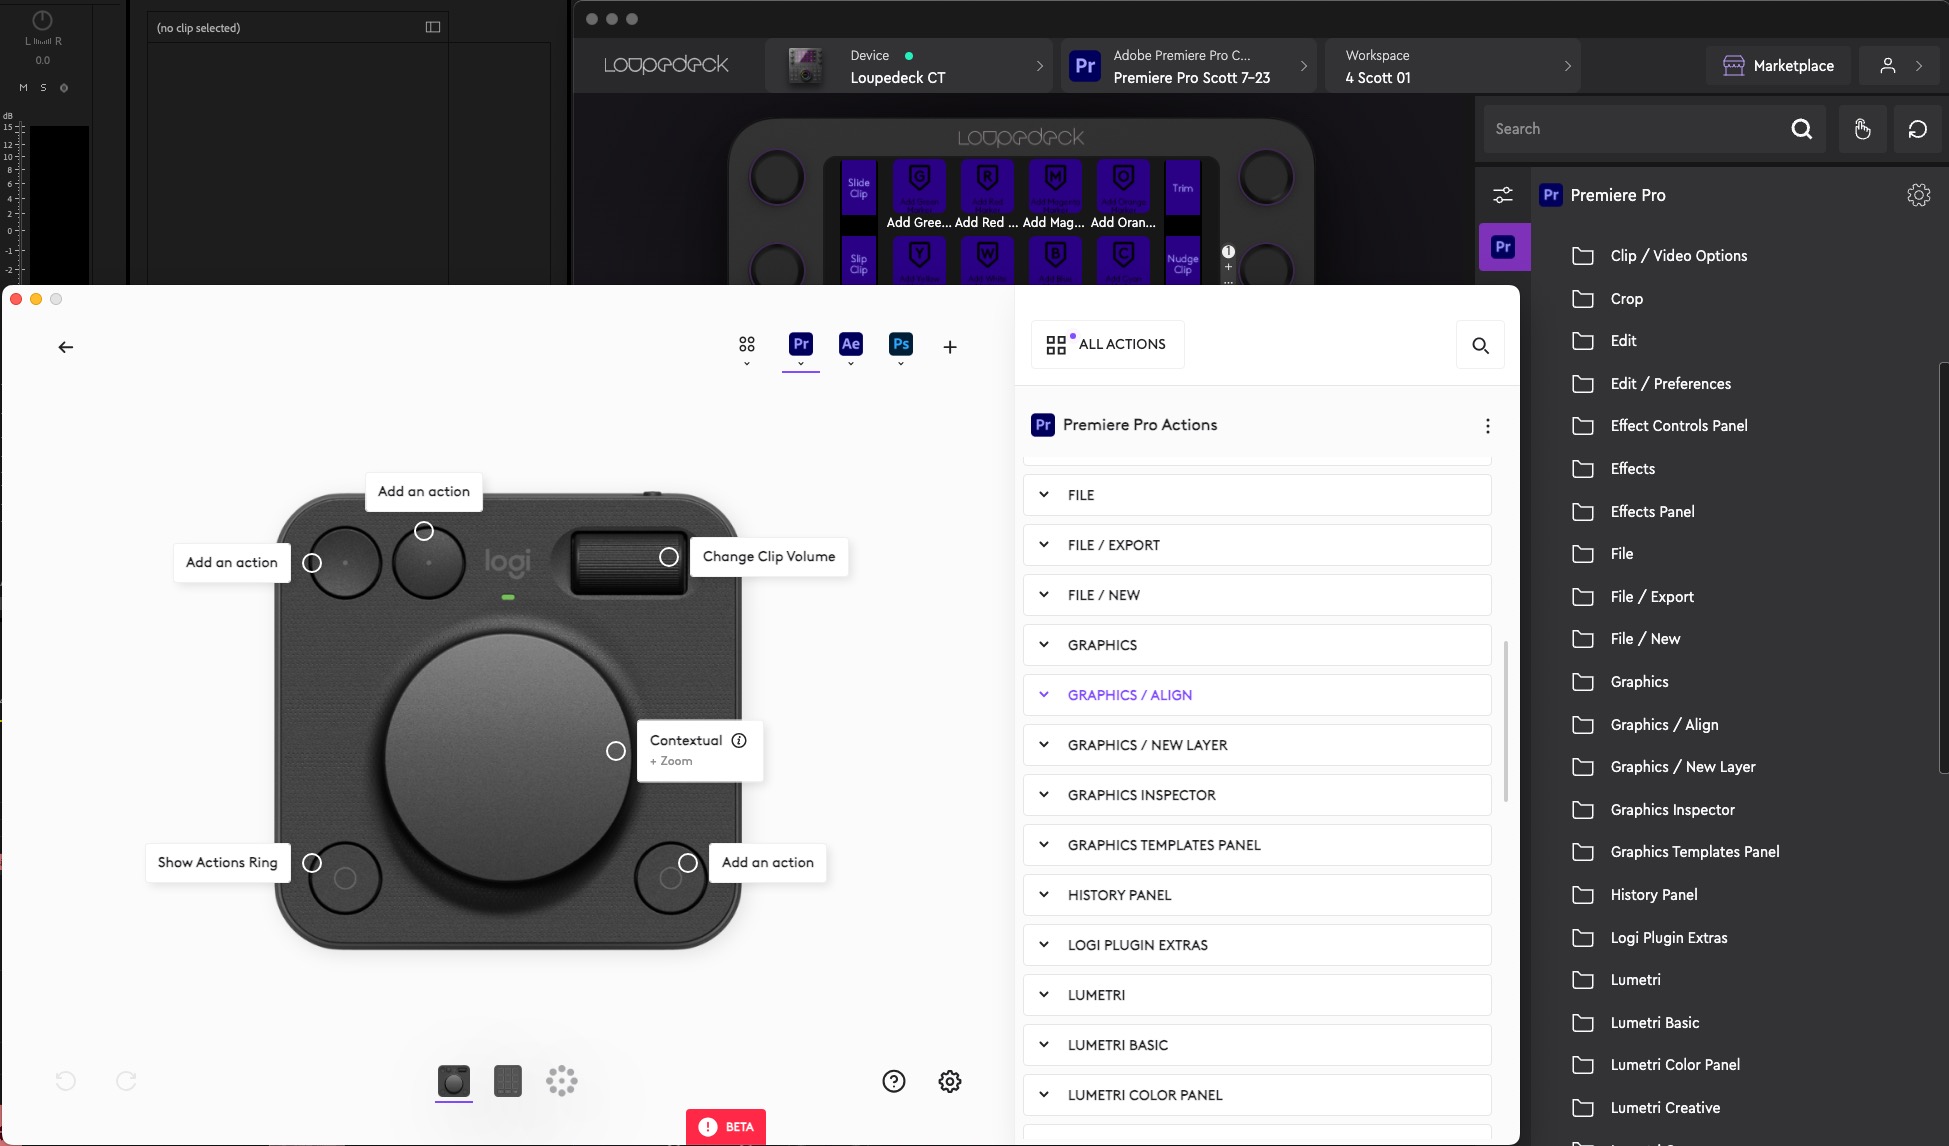
Task: Click the settings gear icon on device
Action: (x=949, y=1081)
